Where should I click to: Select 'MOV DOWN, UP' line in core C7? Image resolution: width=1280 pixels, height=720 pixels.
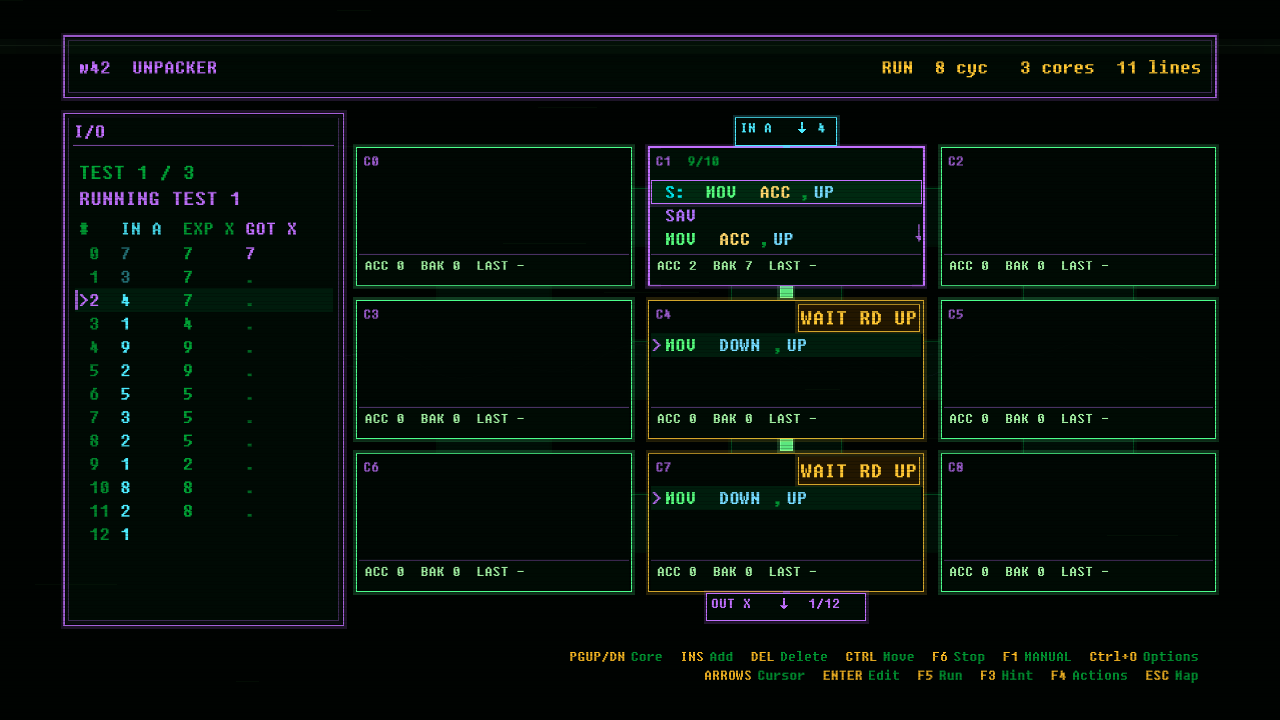tap(786, 499)
